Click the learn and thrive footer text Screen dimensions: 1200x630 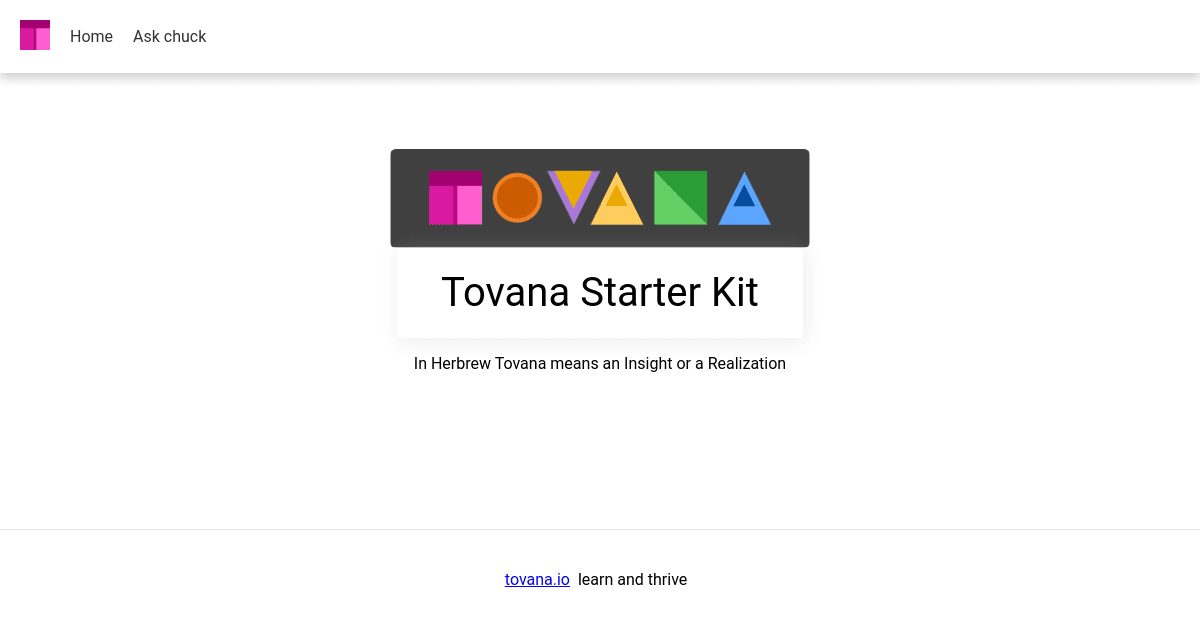pos(632,579)
